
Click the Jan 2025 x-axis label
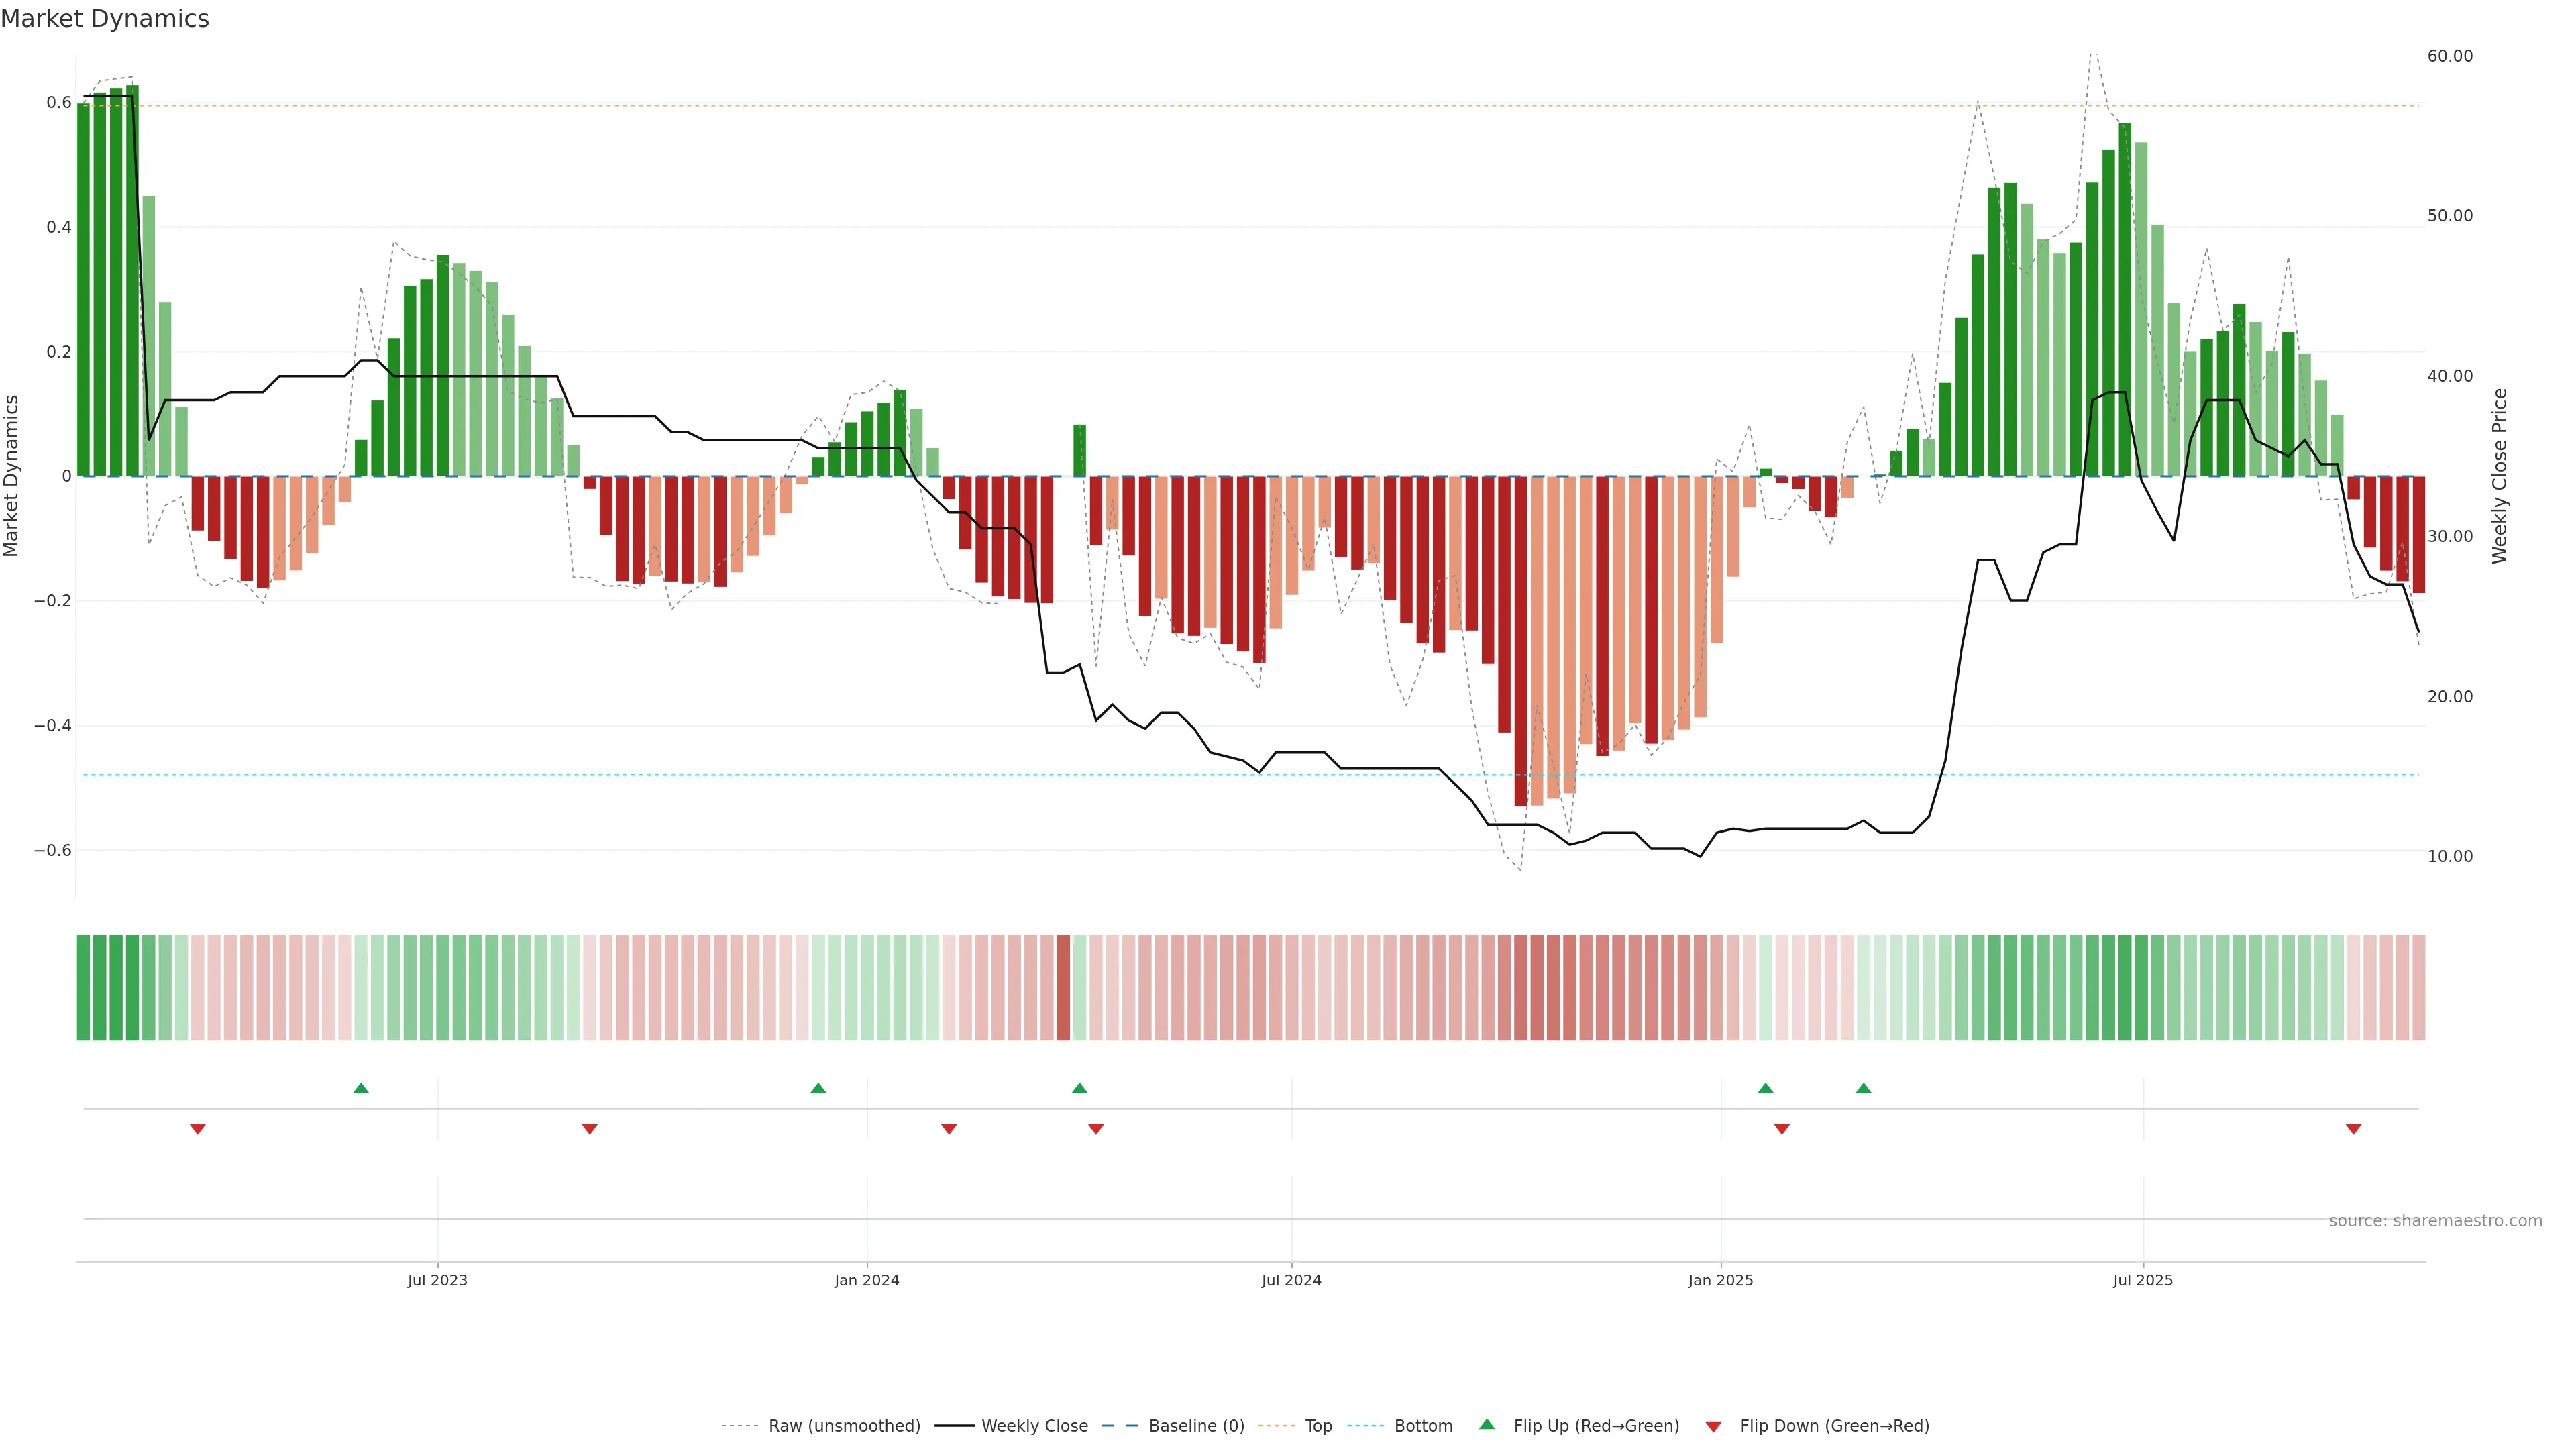(1720, 1280)
